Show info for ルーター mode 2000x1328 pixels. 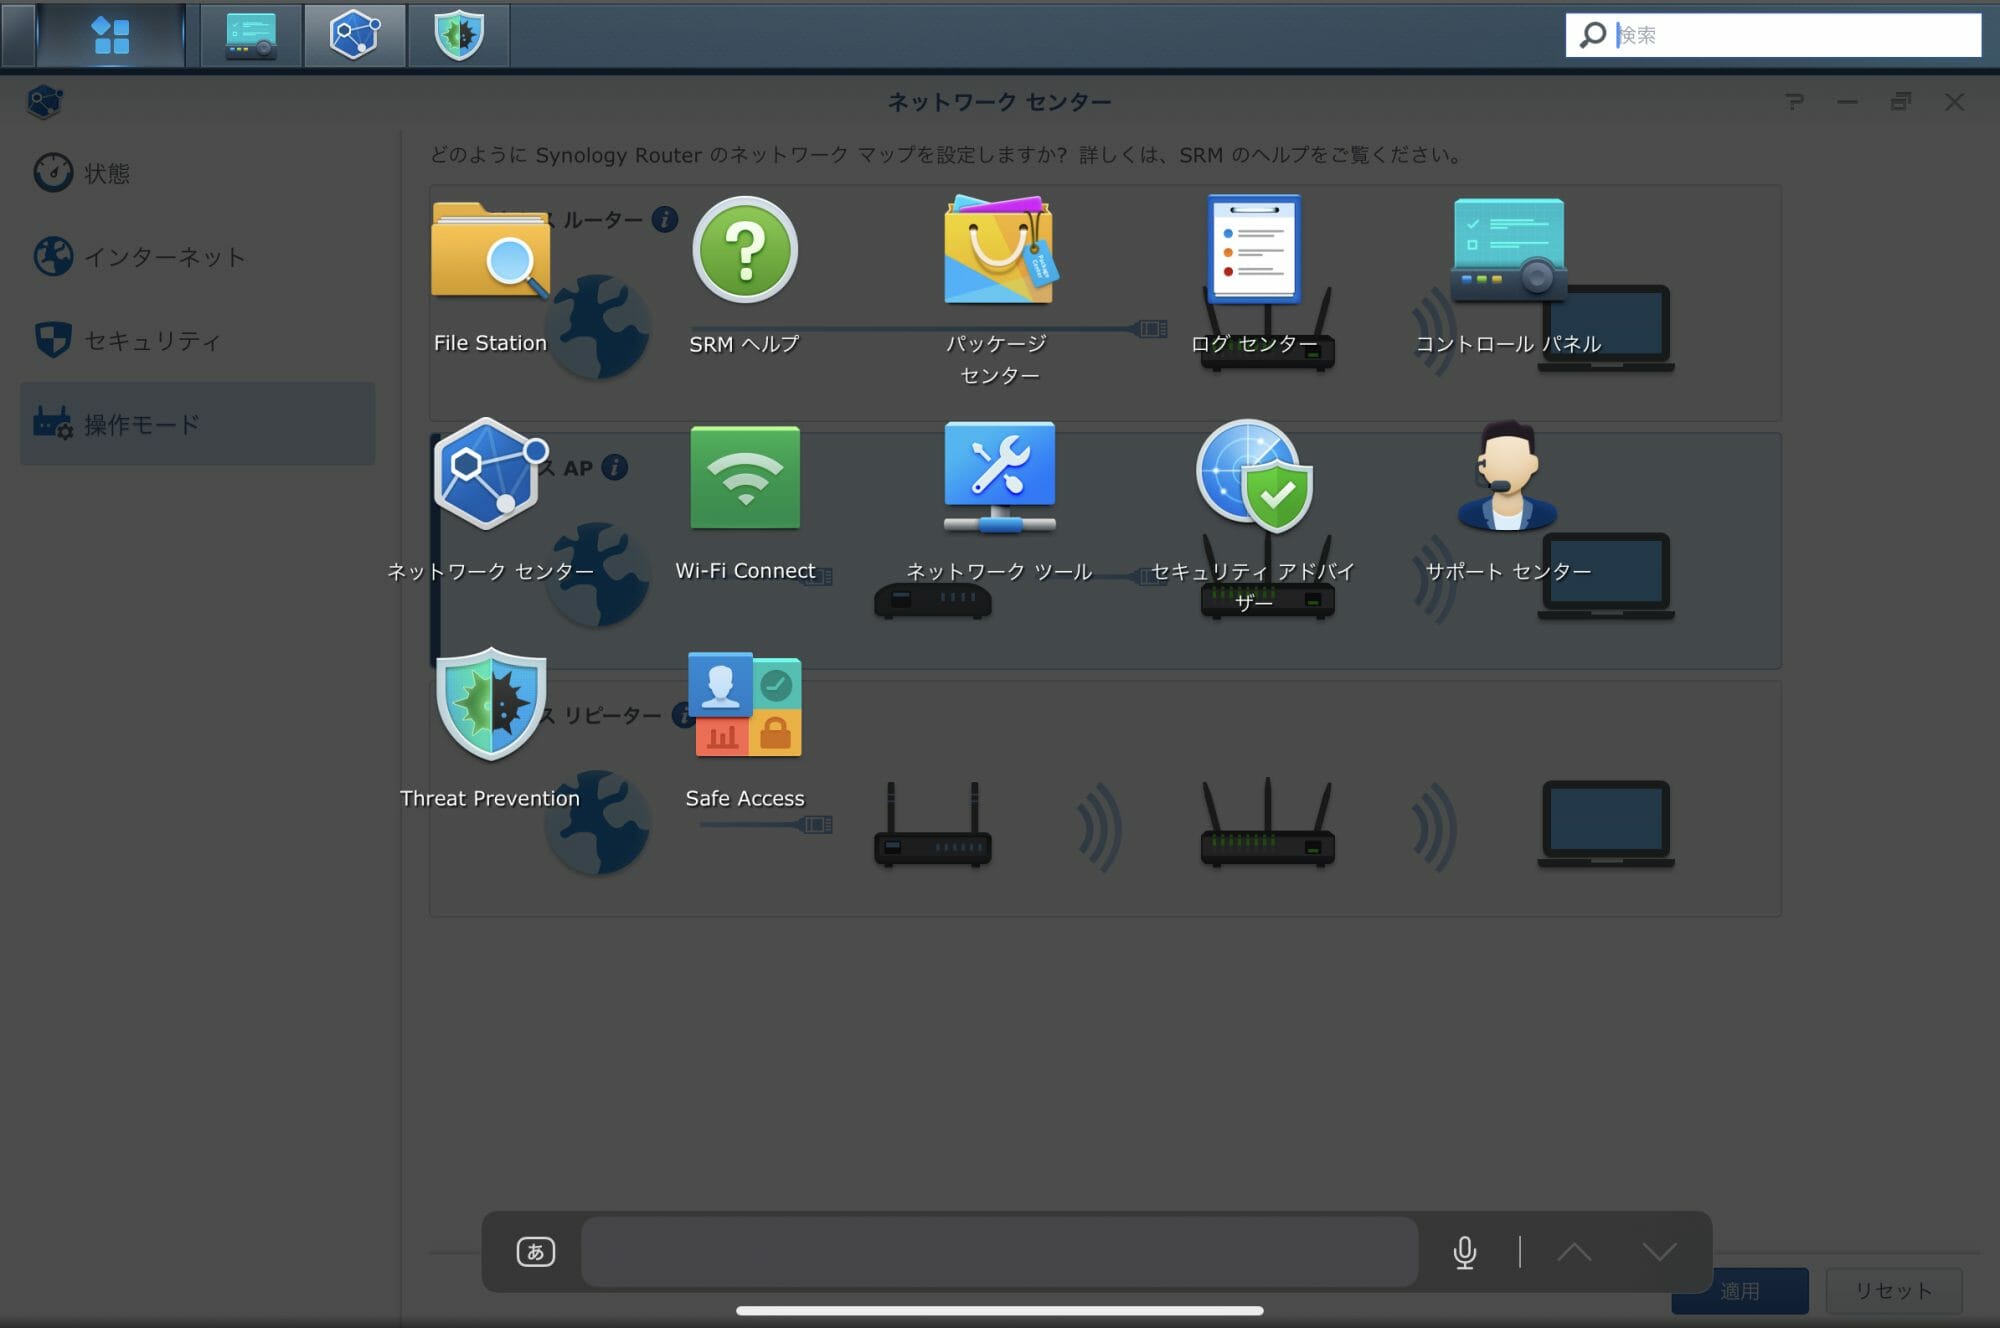[x=665, y=219]
